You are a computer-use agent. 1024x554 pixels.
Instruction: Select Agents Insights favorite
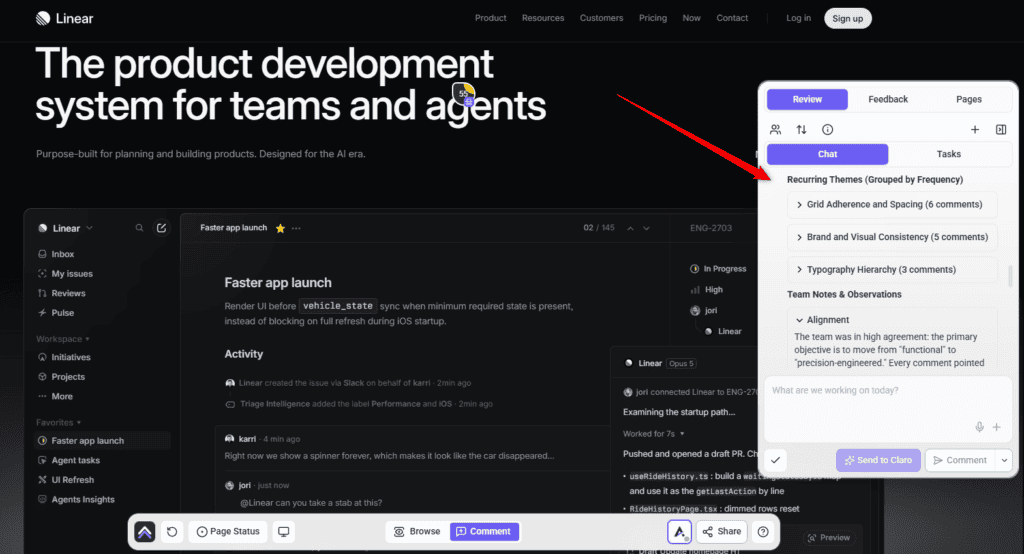pos(76,500)
